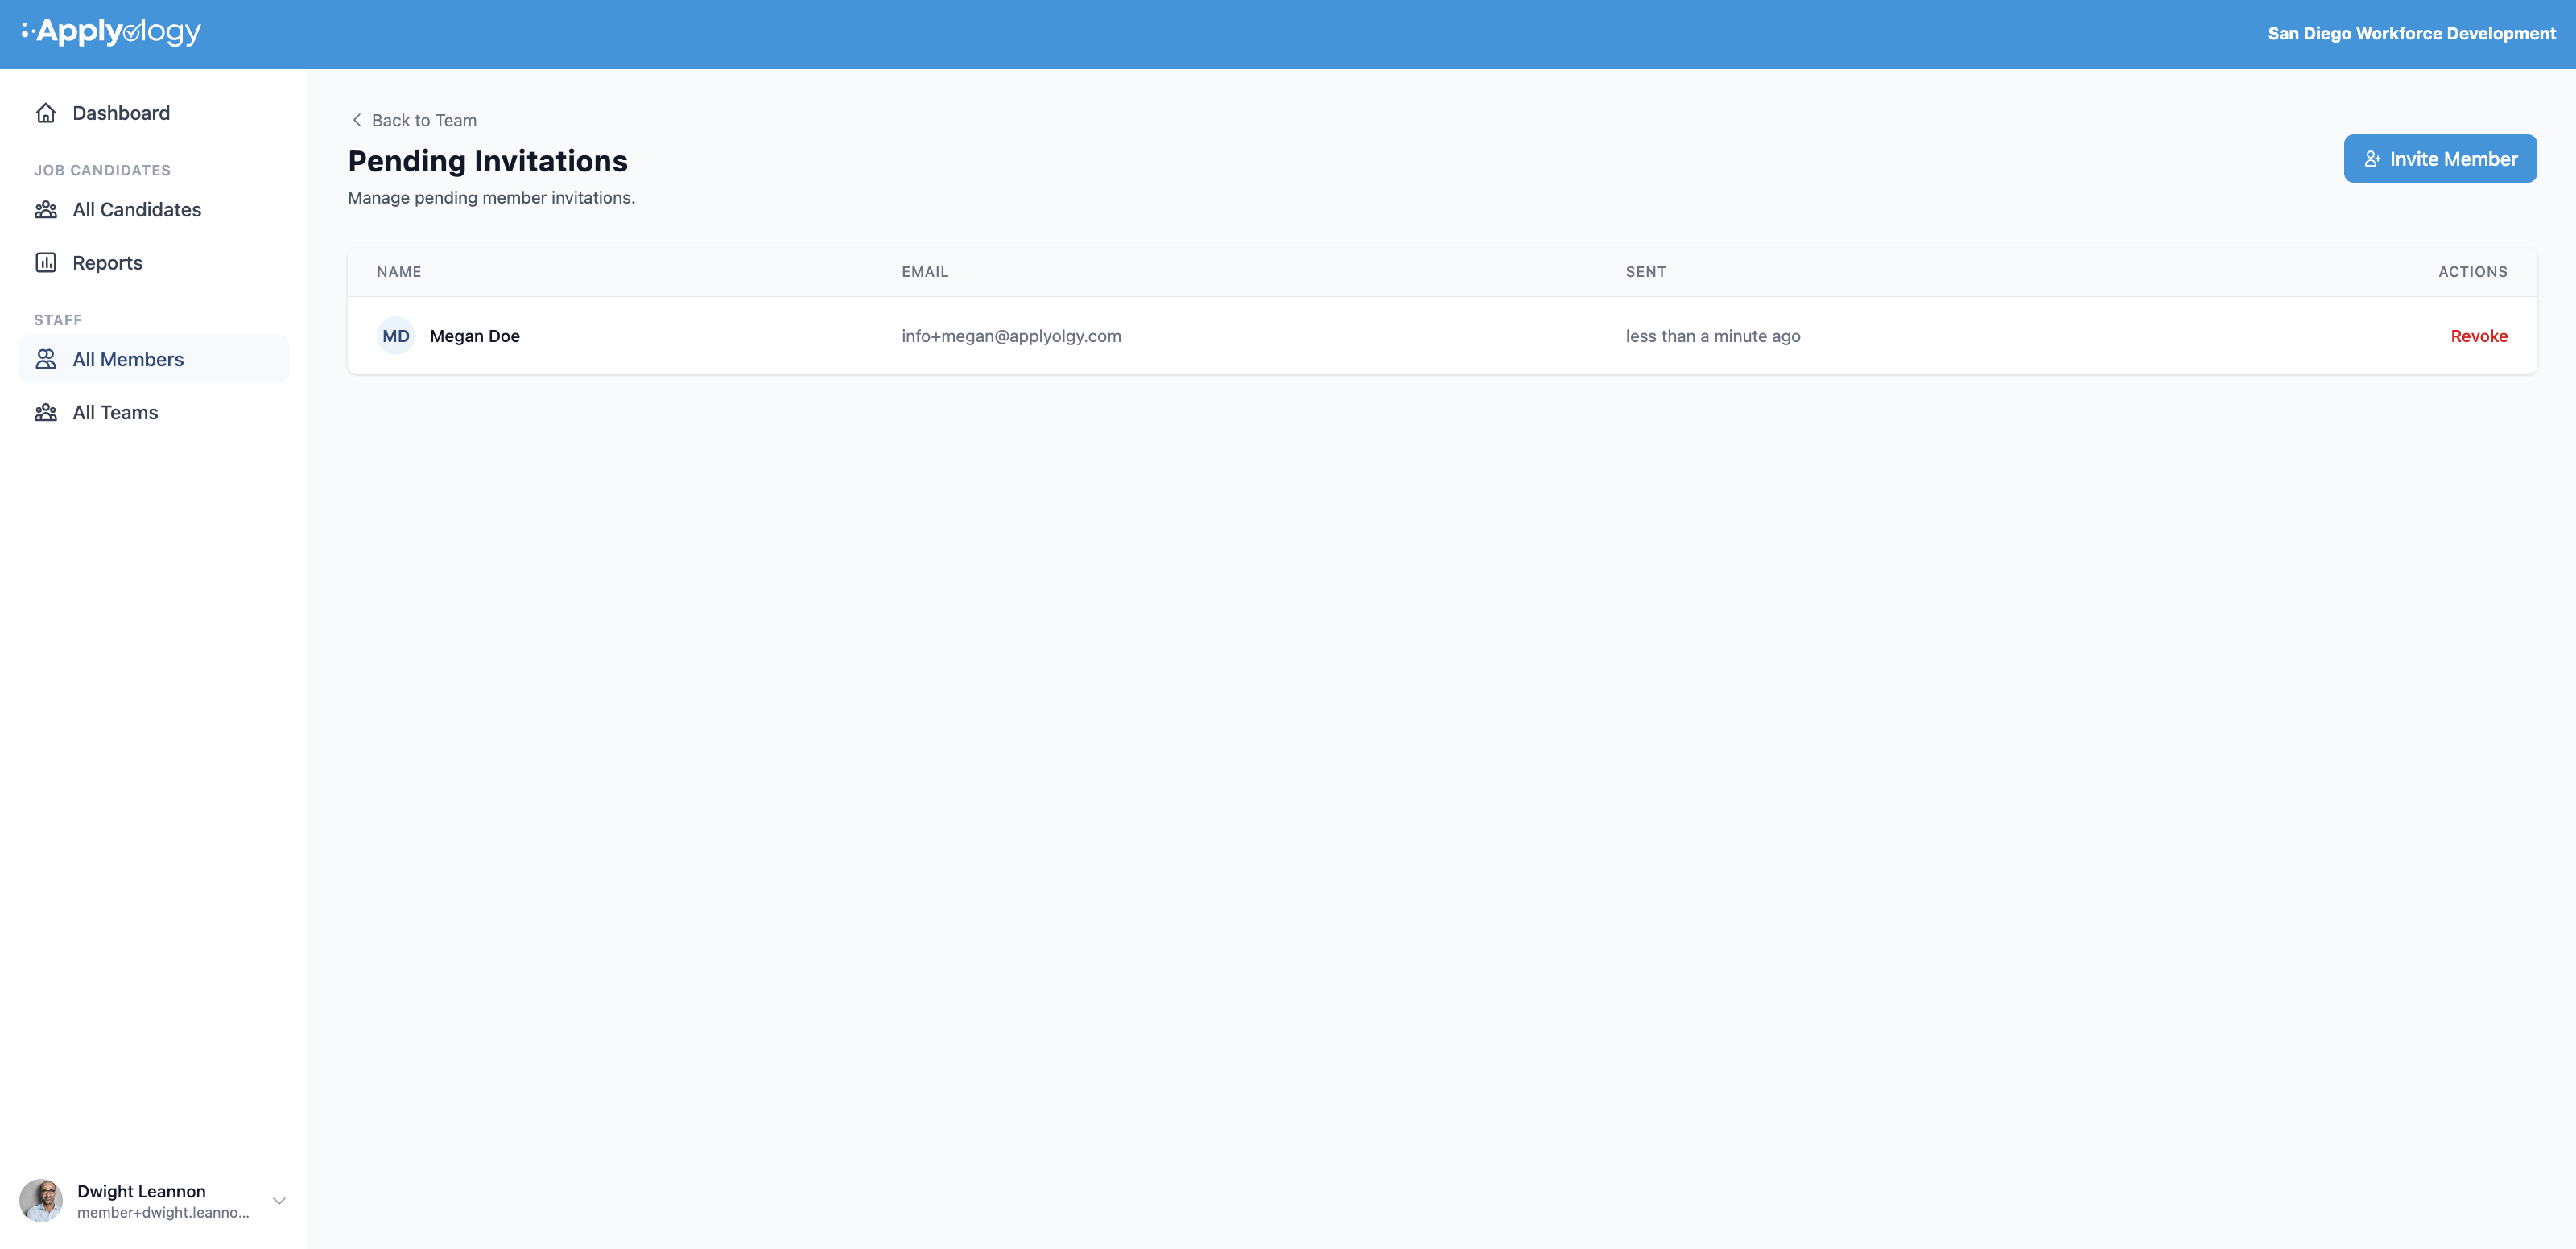The width and height of the screenshot is (2576, 1249).
Task: Click the 'less than a minute ago' cell
Action: click(1713, 336)
